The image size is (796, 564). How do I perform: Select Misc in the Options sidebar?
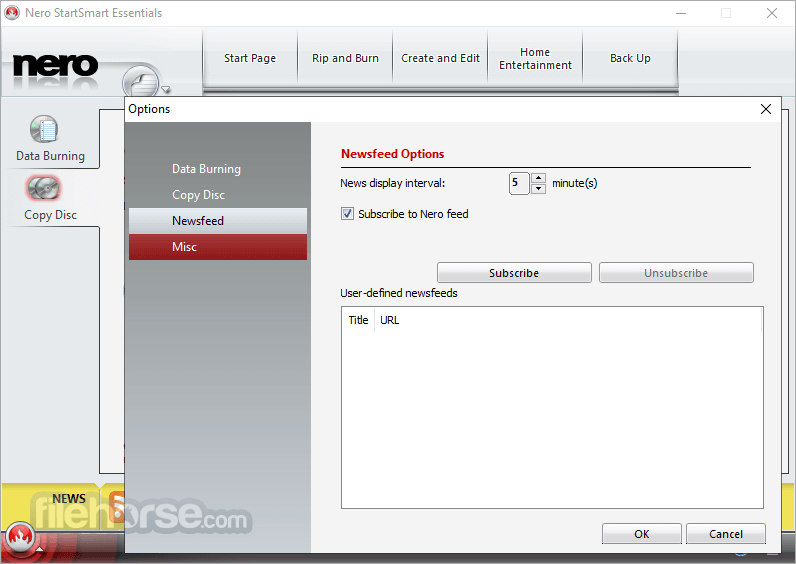tap(218, 247)
